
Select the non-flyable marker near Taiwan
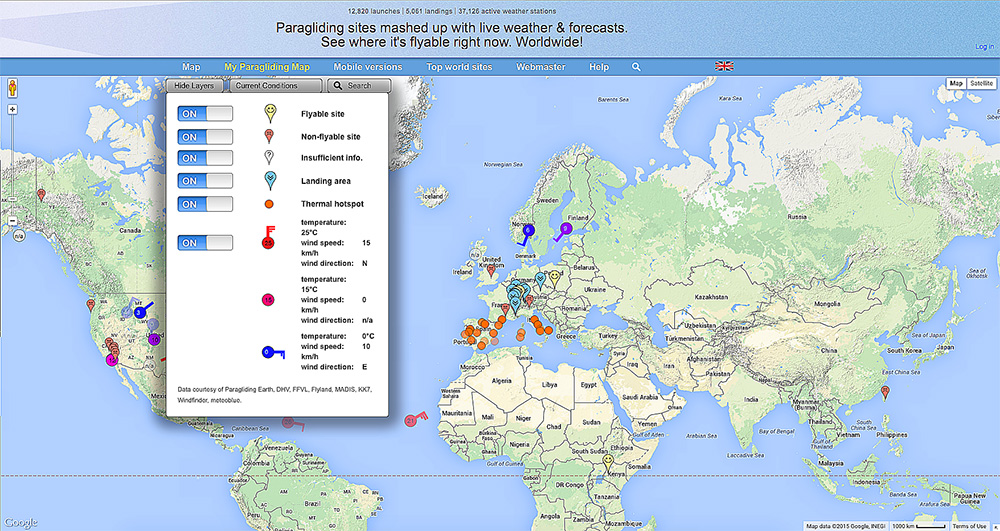tap(885, 391)
